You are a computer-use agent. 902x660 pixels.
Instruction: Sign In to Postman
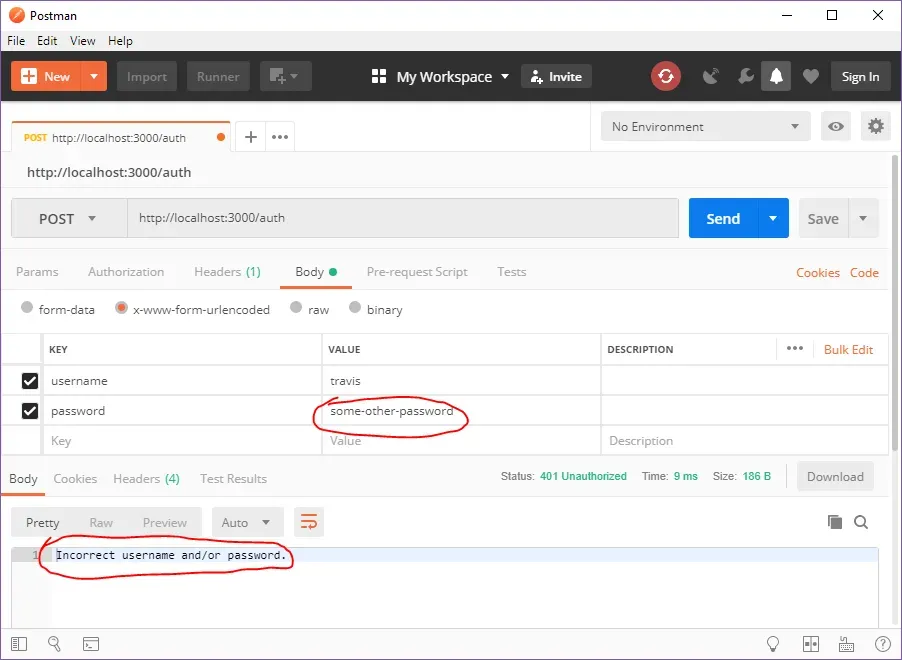pos(860,76)
